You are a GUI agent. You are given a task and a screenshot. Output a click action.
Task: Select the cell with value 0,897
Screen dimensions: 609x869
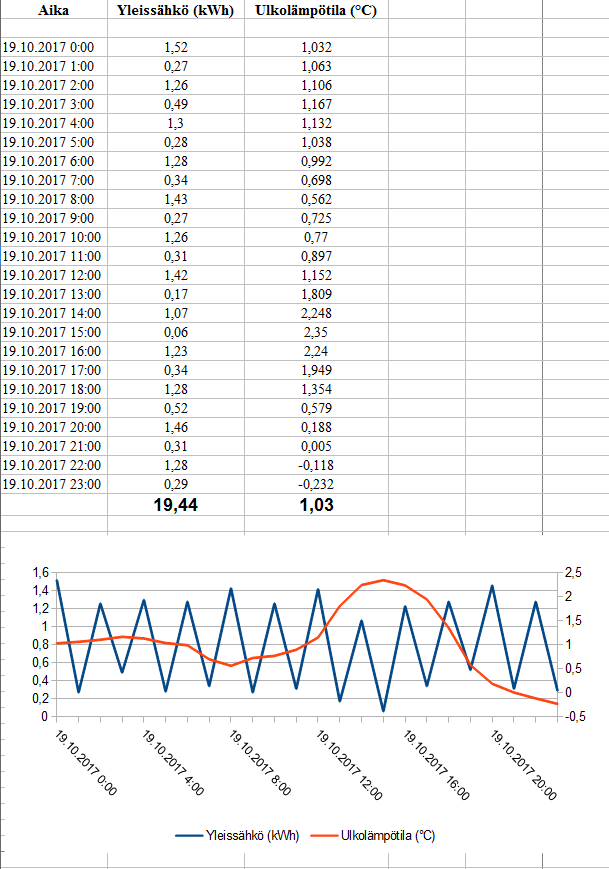point(316,256)
